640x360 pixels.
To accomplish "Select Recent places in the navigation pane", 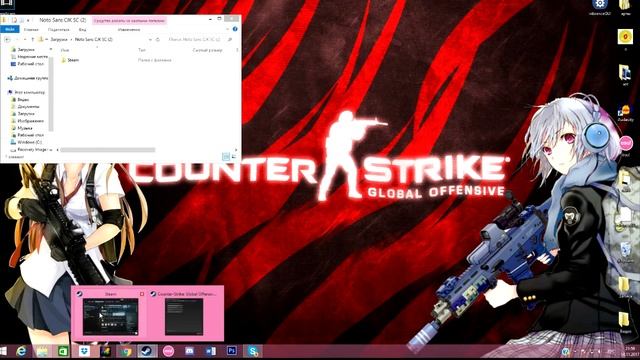I will (29, 57).
